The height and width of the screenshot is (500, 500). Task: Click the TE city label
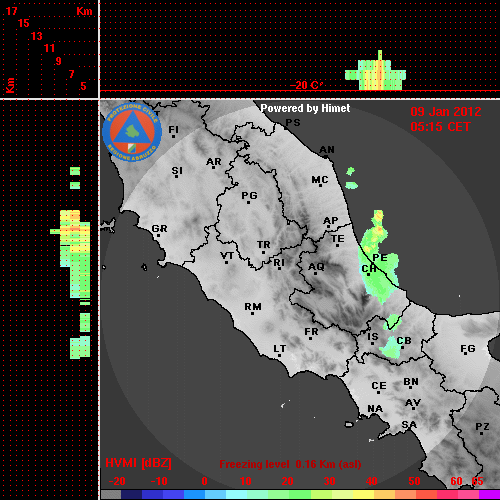pos(338,239)
